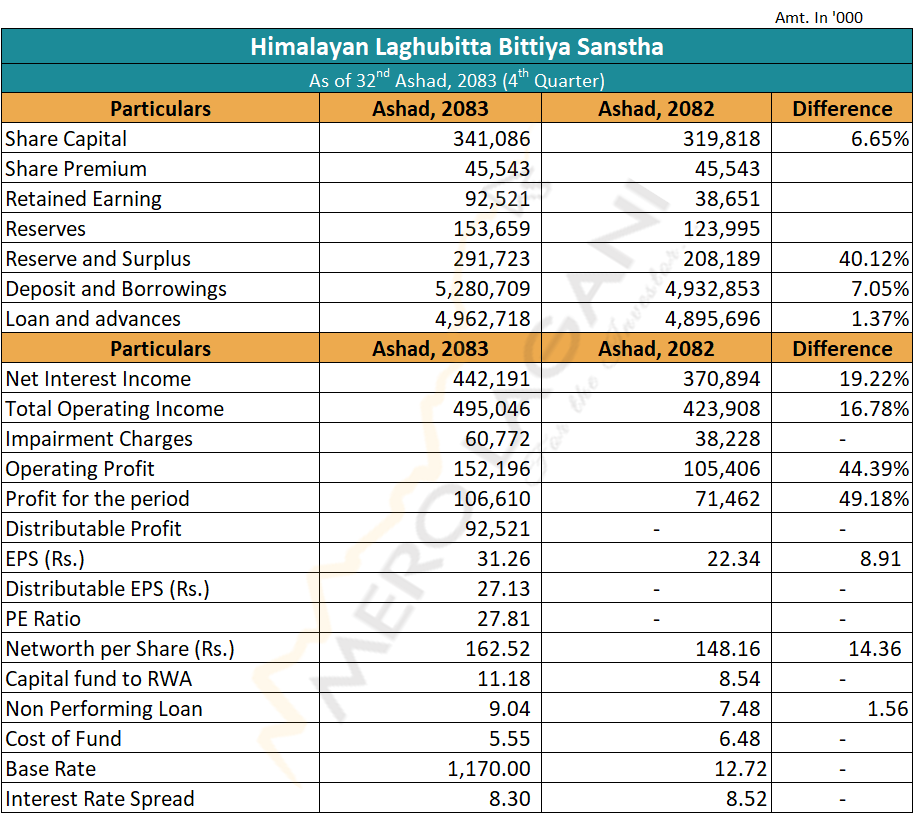Click Reserves value 123,995
915x815 pixels.
click(721, 229)
